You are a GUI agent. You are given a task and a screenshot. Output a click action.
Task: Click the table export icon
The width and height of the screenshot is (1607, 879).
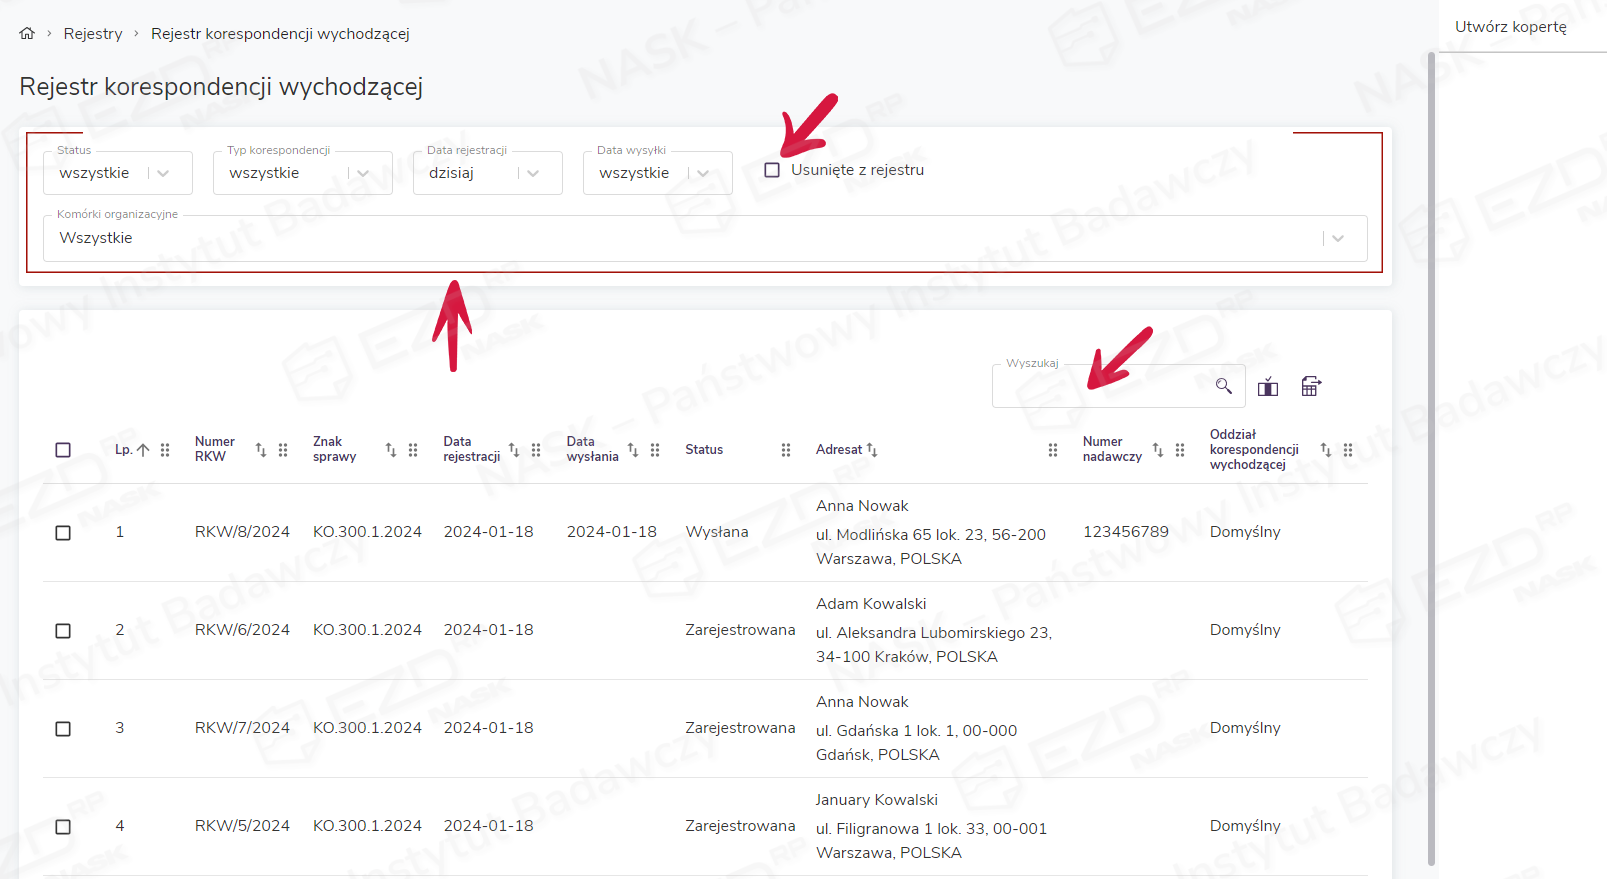click(1311, 387)
